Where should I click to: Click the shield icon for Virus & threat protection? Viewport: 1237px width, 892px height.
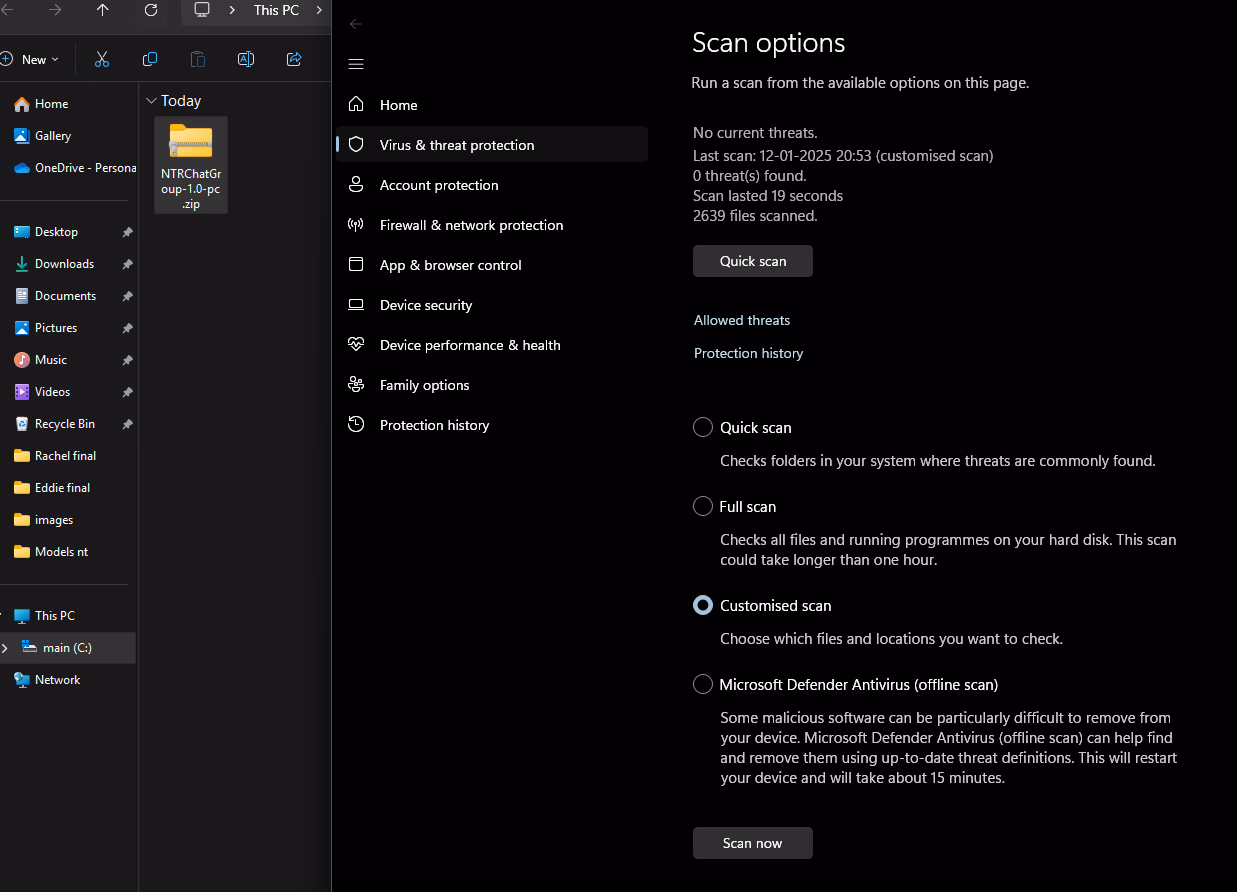pos(356,144)
